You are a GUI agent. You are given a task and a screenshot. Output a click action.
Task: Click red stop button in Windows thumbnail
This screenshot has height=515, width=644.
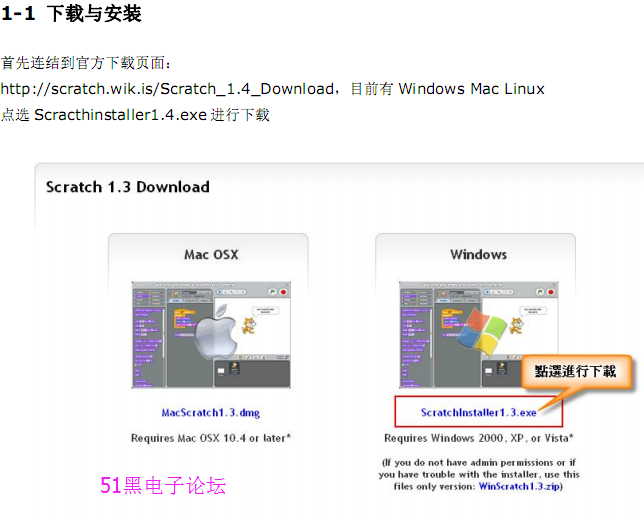click(x=551, y=292)
